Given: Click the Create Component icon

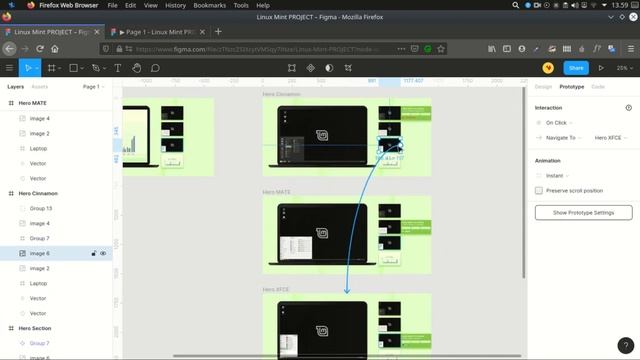Looking at the screenshot, I should click(x=311, y=68).
